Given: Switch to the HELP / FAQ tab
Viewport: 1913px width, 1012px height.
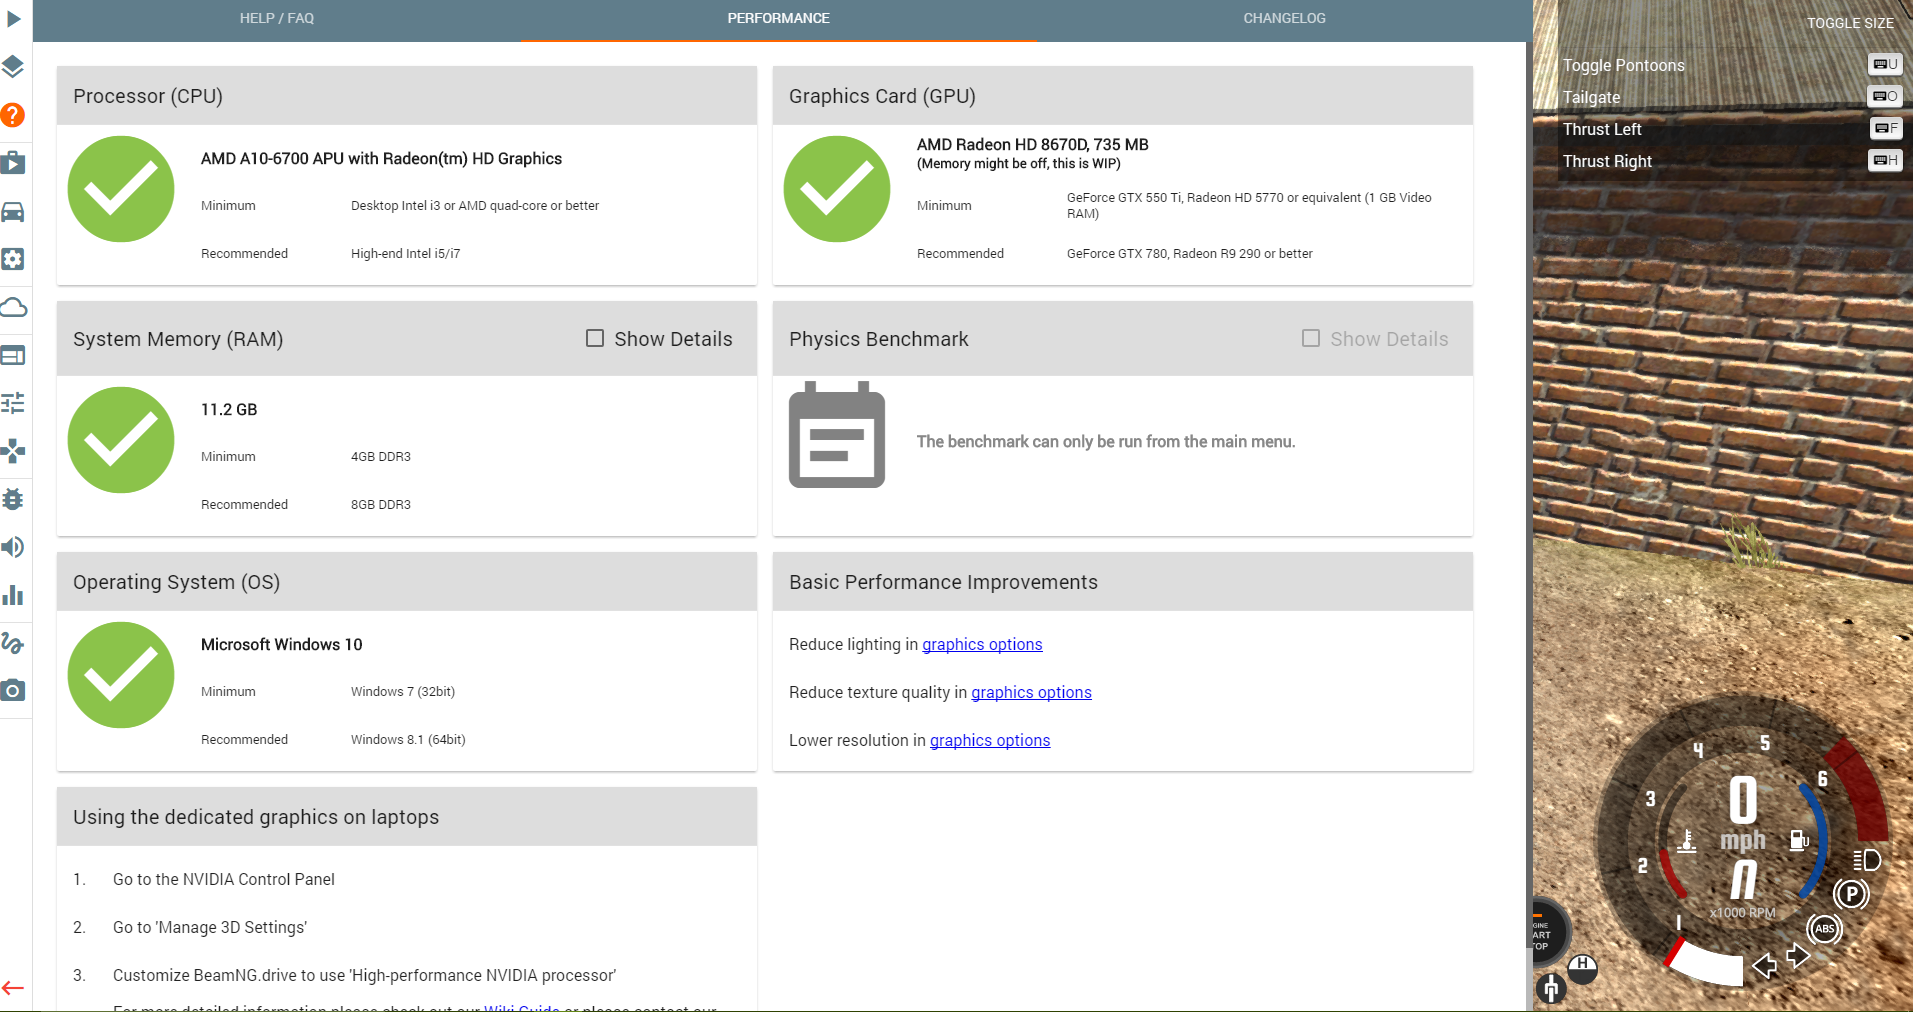Looking at the screenshot, I should (277, 18).
